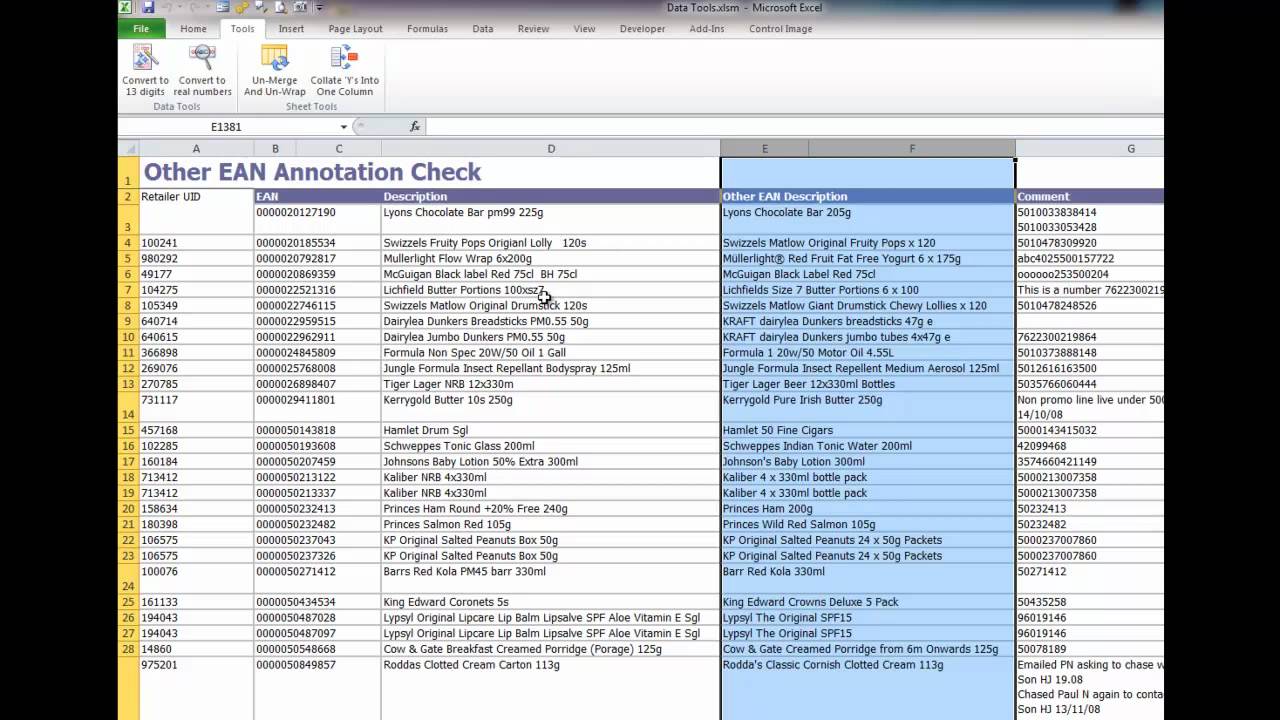Viewport: 1280px width, 720px height.
Task: Open the Page Layout tab
Action: [x=355, y=29]
